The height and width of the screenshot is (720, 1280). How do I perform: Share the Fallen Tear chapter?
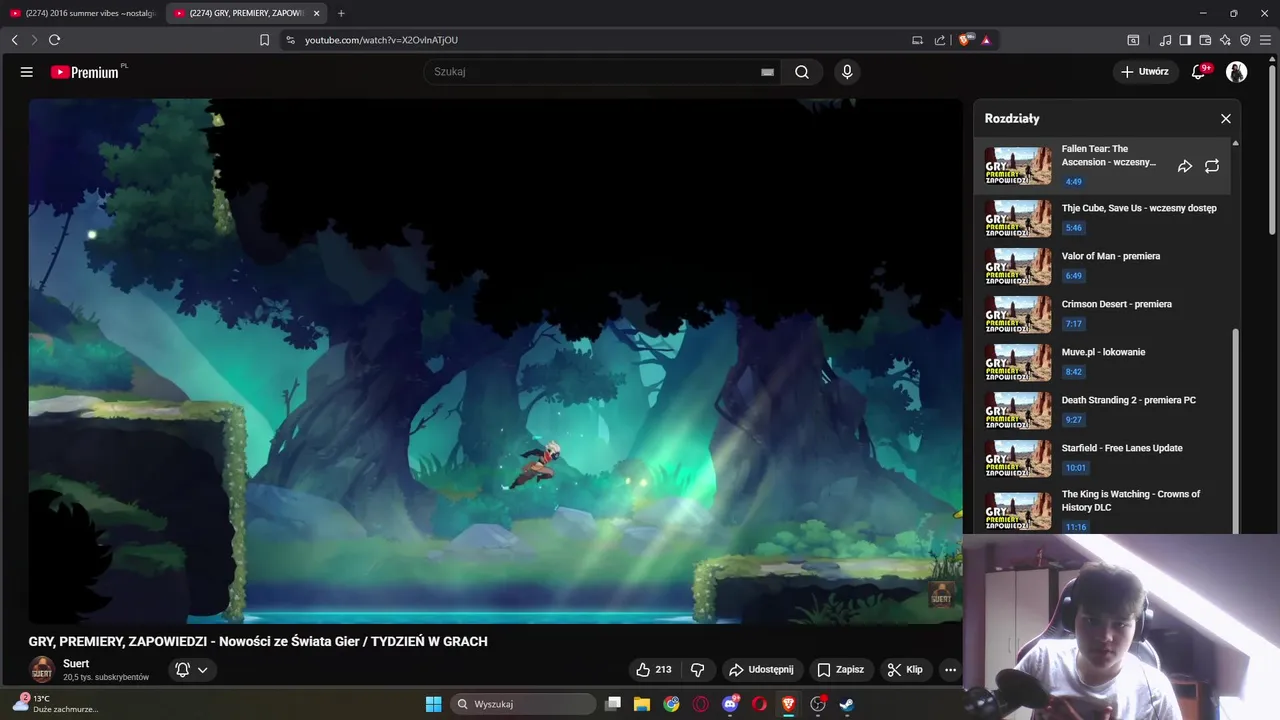(1185, 166)
